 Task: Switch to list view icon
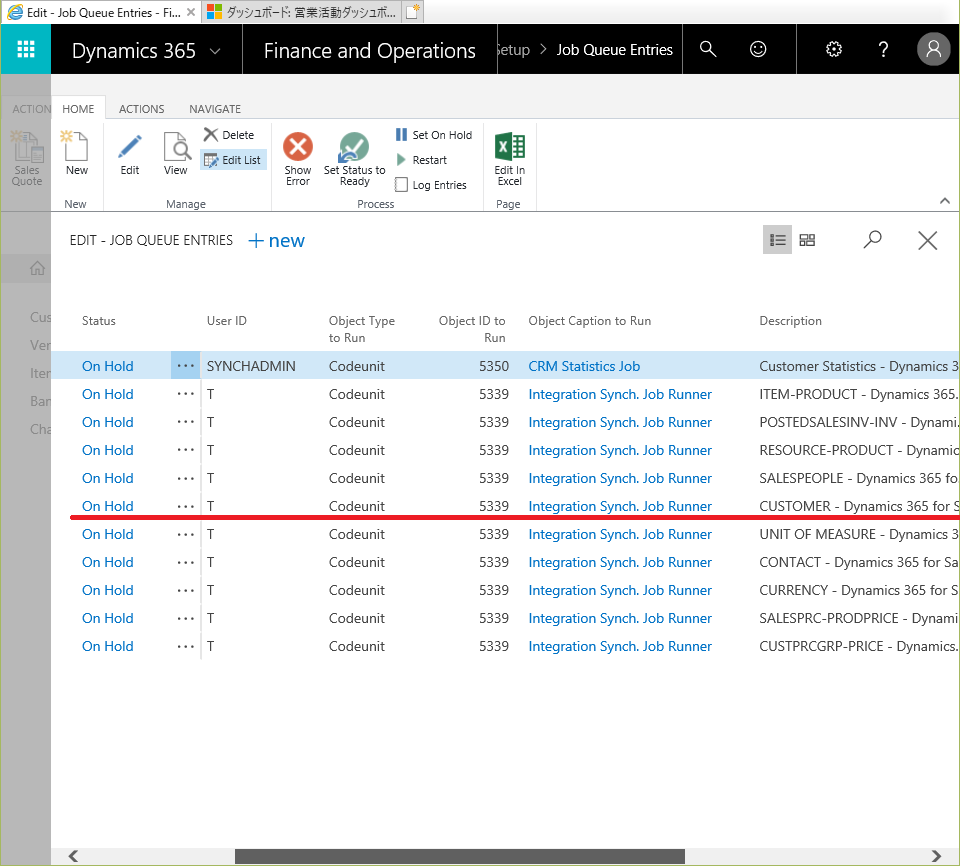[x=778, y=239]
